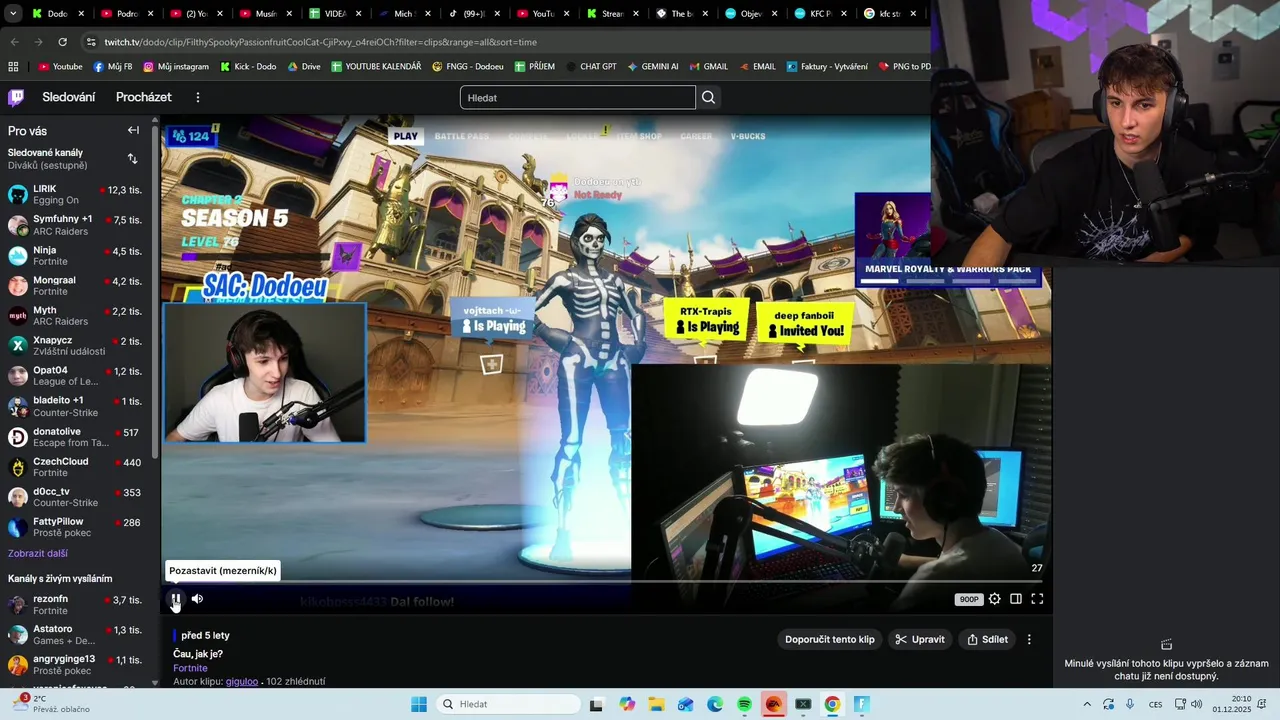The height and width of the screenshot is (720, 1280).
Task: Open the CHAT GPT bookmark
Action: 591,67
